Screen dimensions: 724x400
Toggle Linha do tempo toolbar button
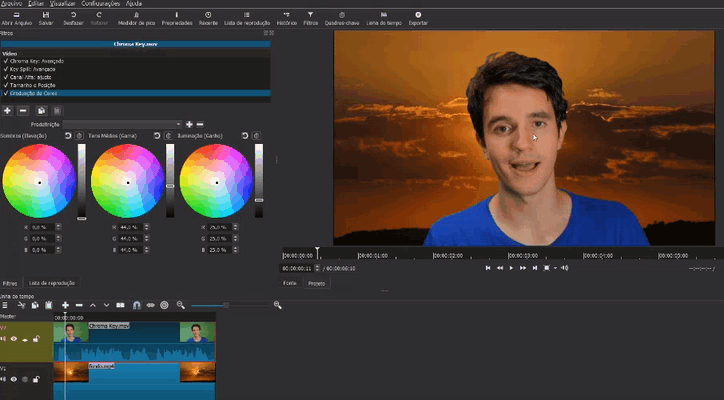click(x=384, y=18)
